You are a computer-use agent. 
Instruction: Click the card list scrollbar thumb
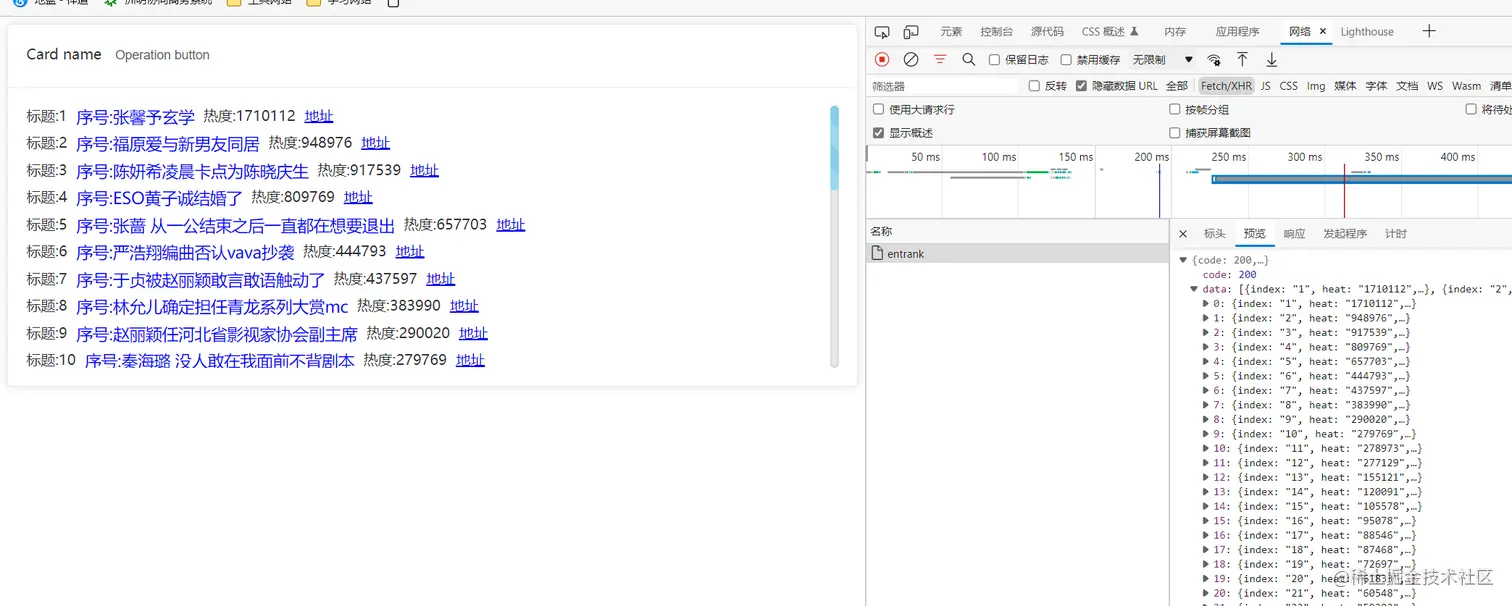pyautogui.click(x=835, y=148)
